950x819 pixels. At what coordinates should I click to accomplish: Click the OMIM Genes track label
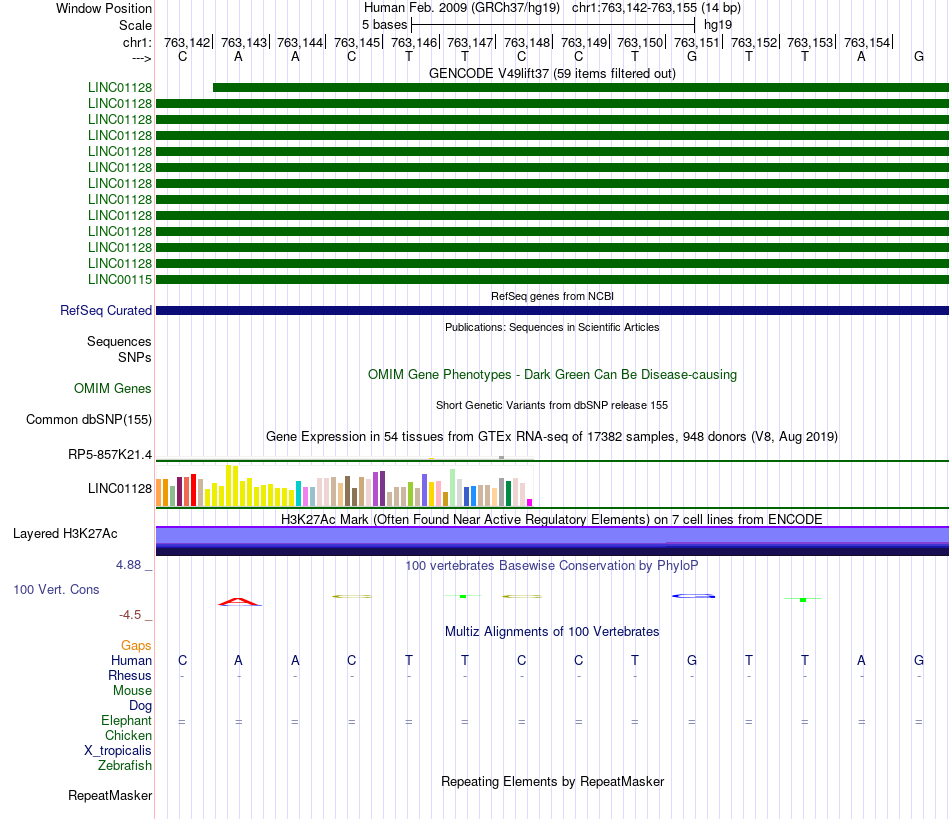[x=113, y=388]
